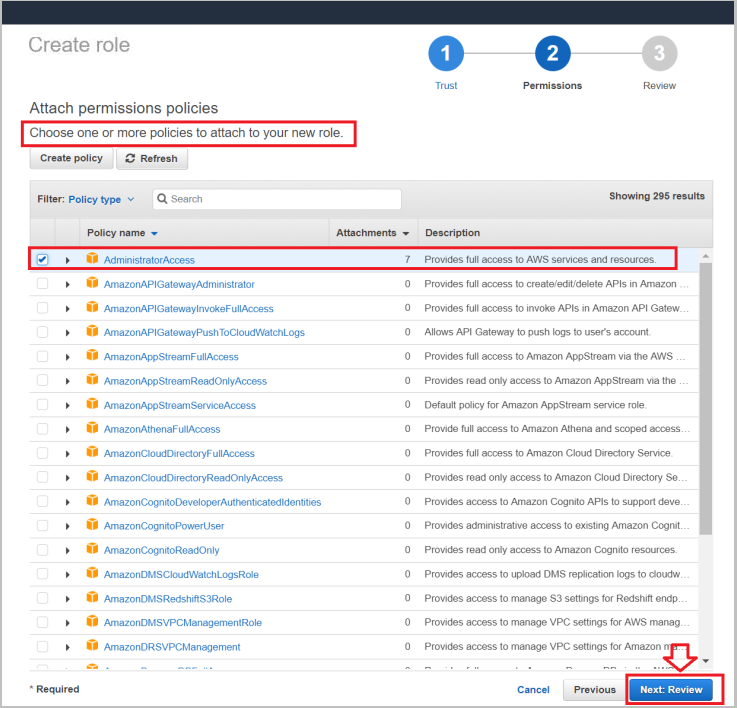Click the AmazonCognitoDeveloperAuthenticatedIdentities policy box icon
737x708 pixels.
coord(92,501)
